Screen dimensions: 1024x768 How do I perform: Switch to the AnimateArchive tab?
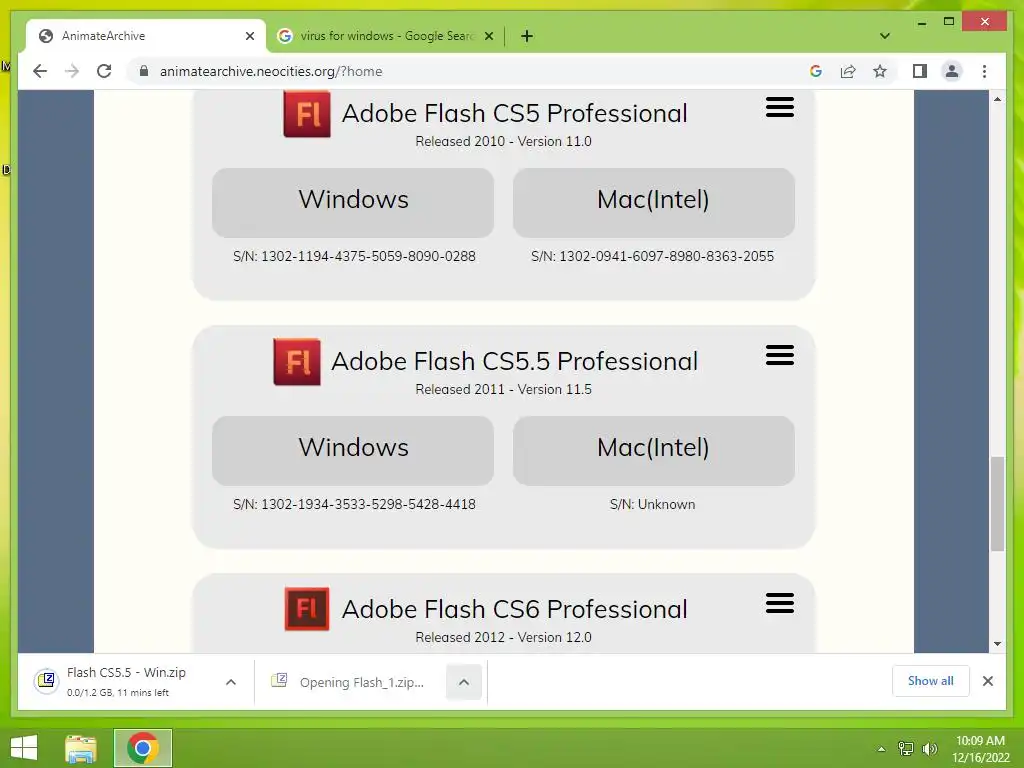point(146,36)
